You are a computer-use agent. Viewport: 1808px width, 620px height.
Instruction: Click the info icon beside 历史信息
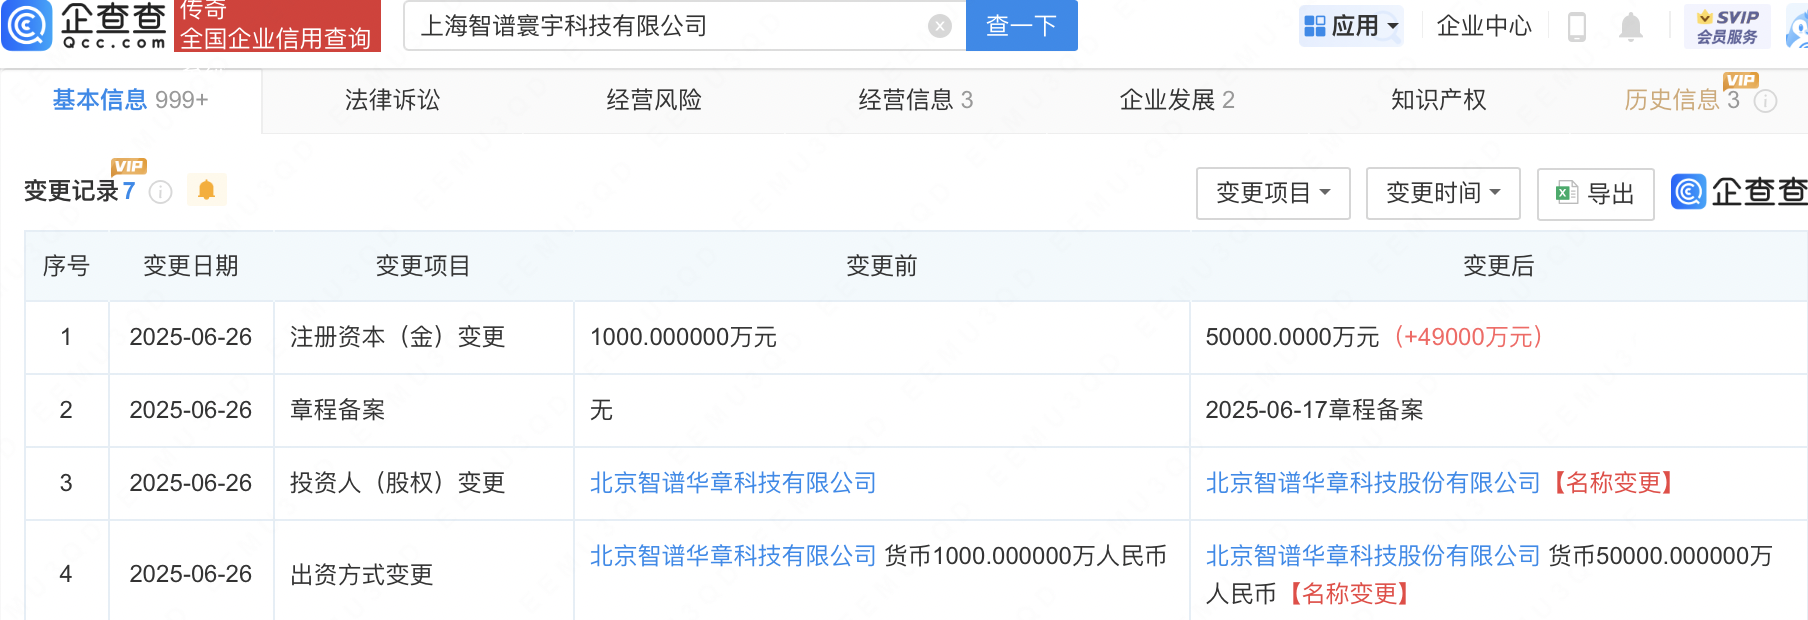(1766, 101)
